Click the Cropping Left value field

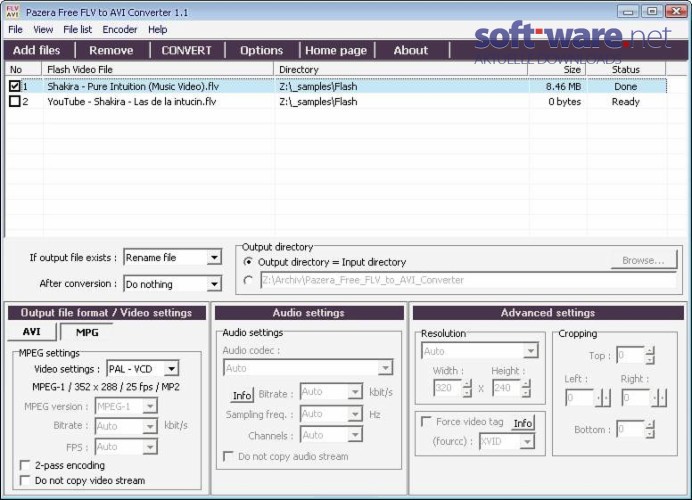pyautogui.click(x=580, y=398)
